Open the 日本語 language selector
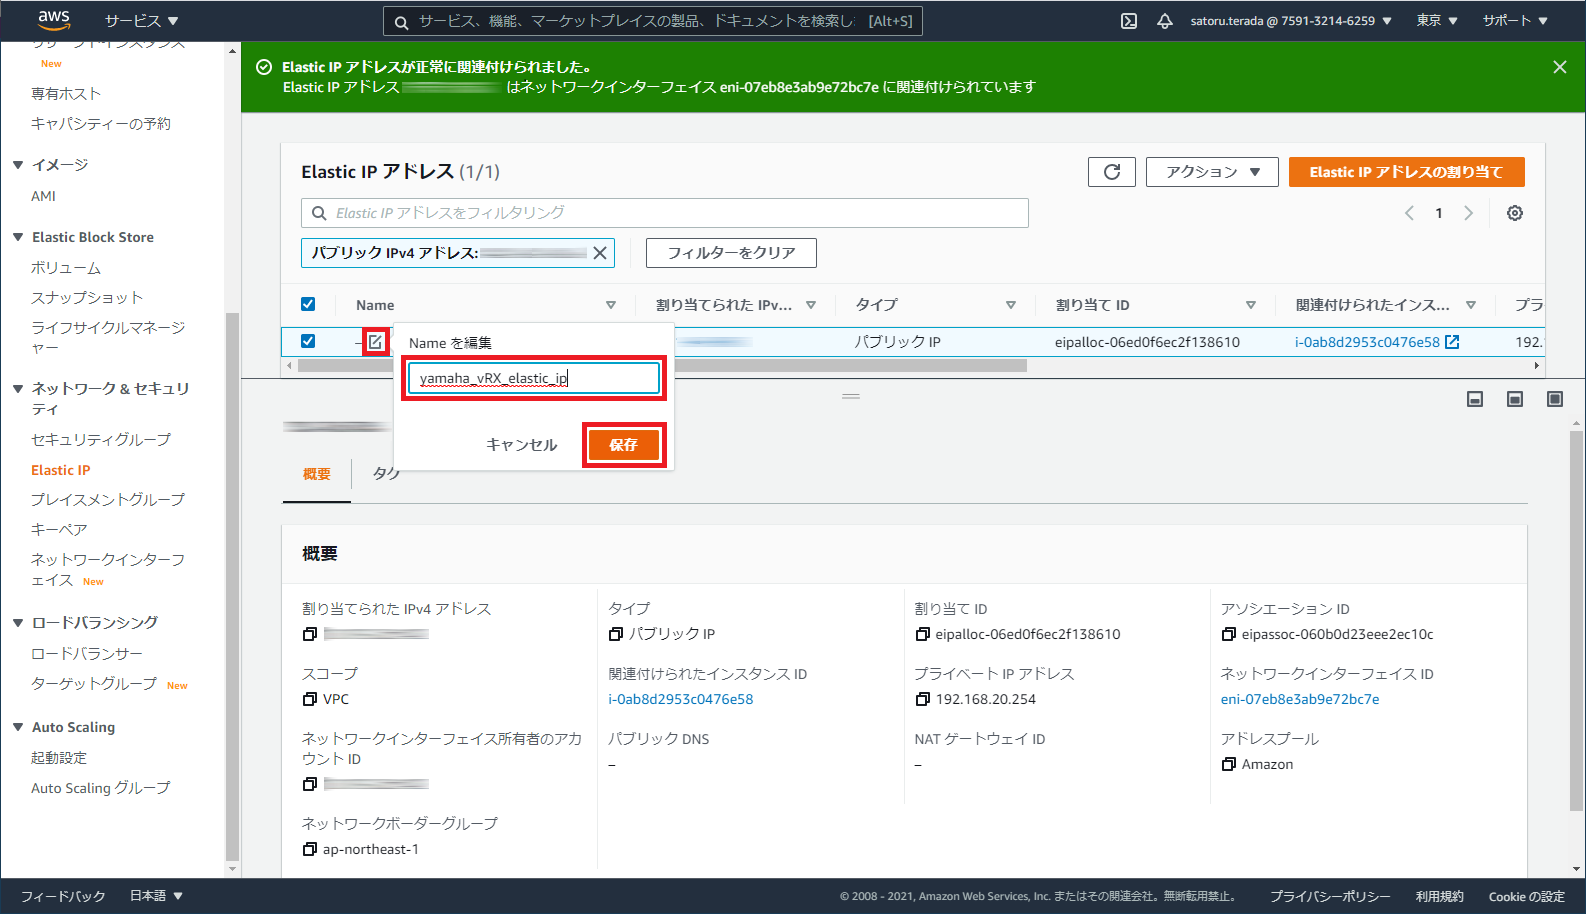Screen dimensions: 1586x914 click(156, 896)
